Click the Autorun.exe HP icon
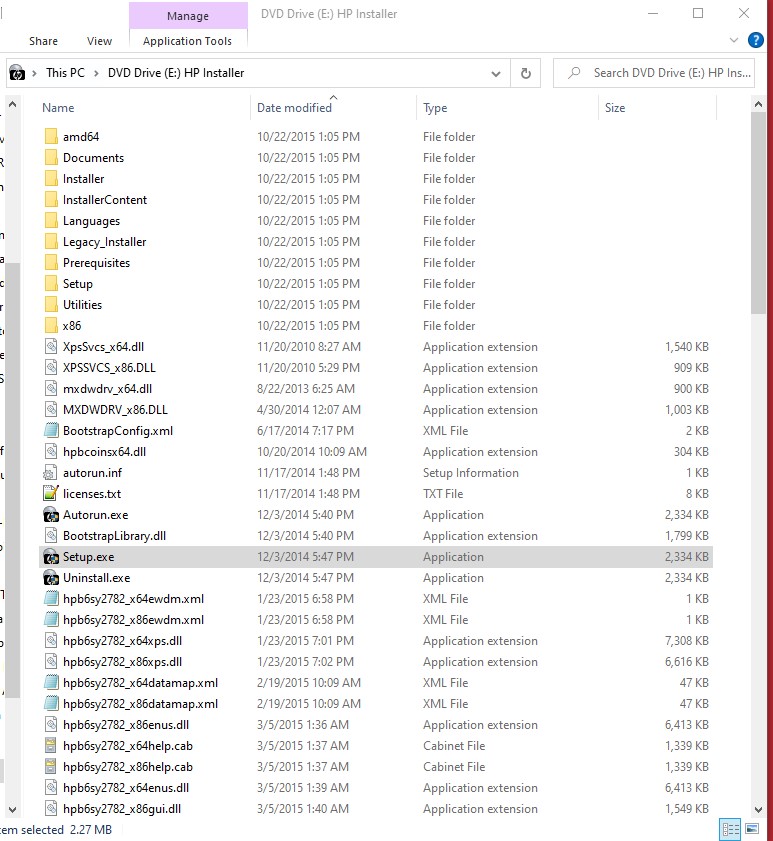The width and height of the screenshot is (773, 841). pyautogui.click(x=51, y=514)
